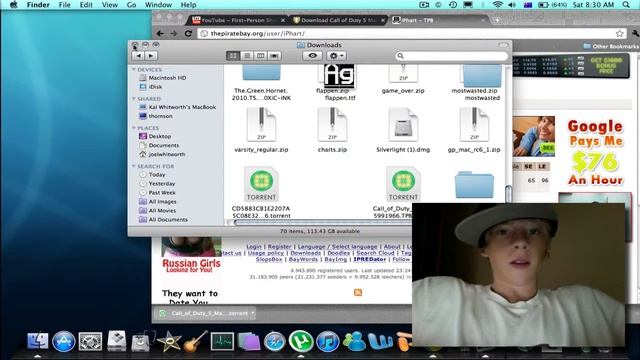Image resolution: width=640 pixels, height=360 pixels.
Task: Open Finder from the Dock
Action: pos(38,341)
